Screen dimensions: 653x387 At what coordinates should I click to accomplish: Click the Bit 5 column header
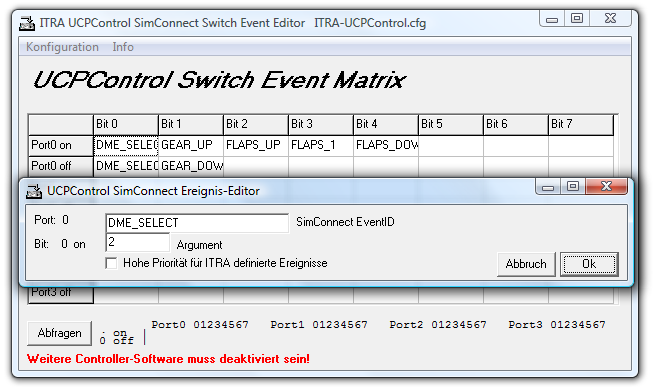point(451,124)
